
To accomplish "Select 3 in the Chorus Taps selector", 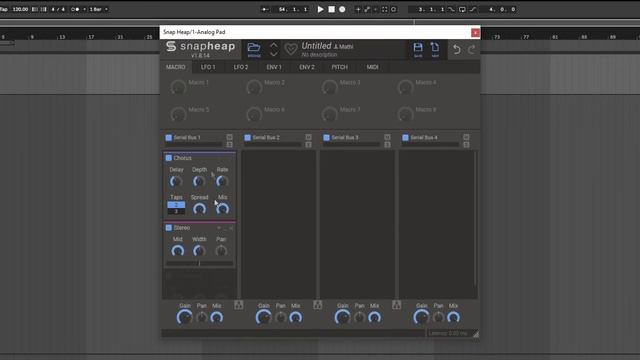I will 176,211.
